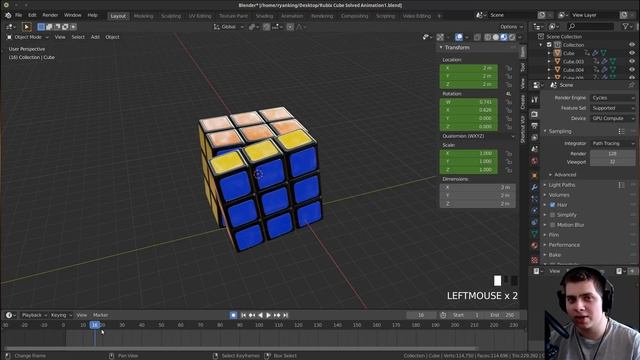640x360 pixels.
Task: Toggle auto keying record button
Action: click(x=233, y=315)
